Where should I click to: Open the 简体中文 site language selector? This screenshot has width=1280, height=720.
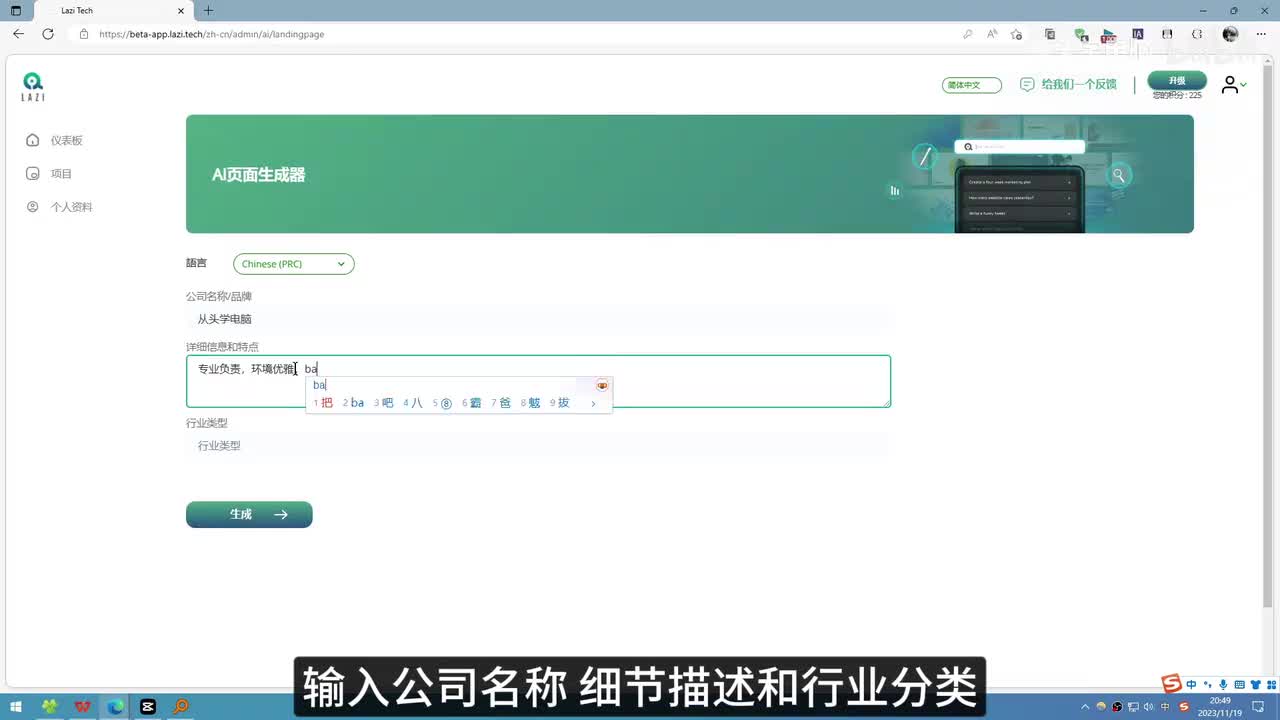click(x=971, y=85)
